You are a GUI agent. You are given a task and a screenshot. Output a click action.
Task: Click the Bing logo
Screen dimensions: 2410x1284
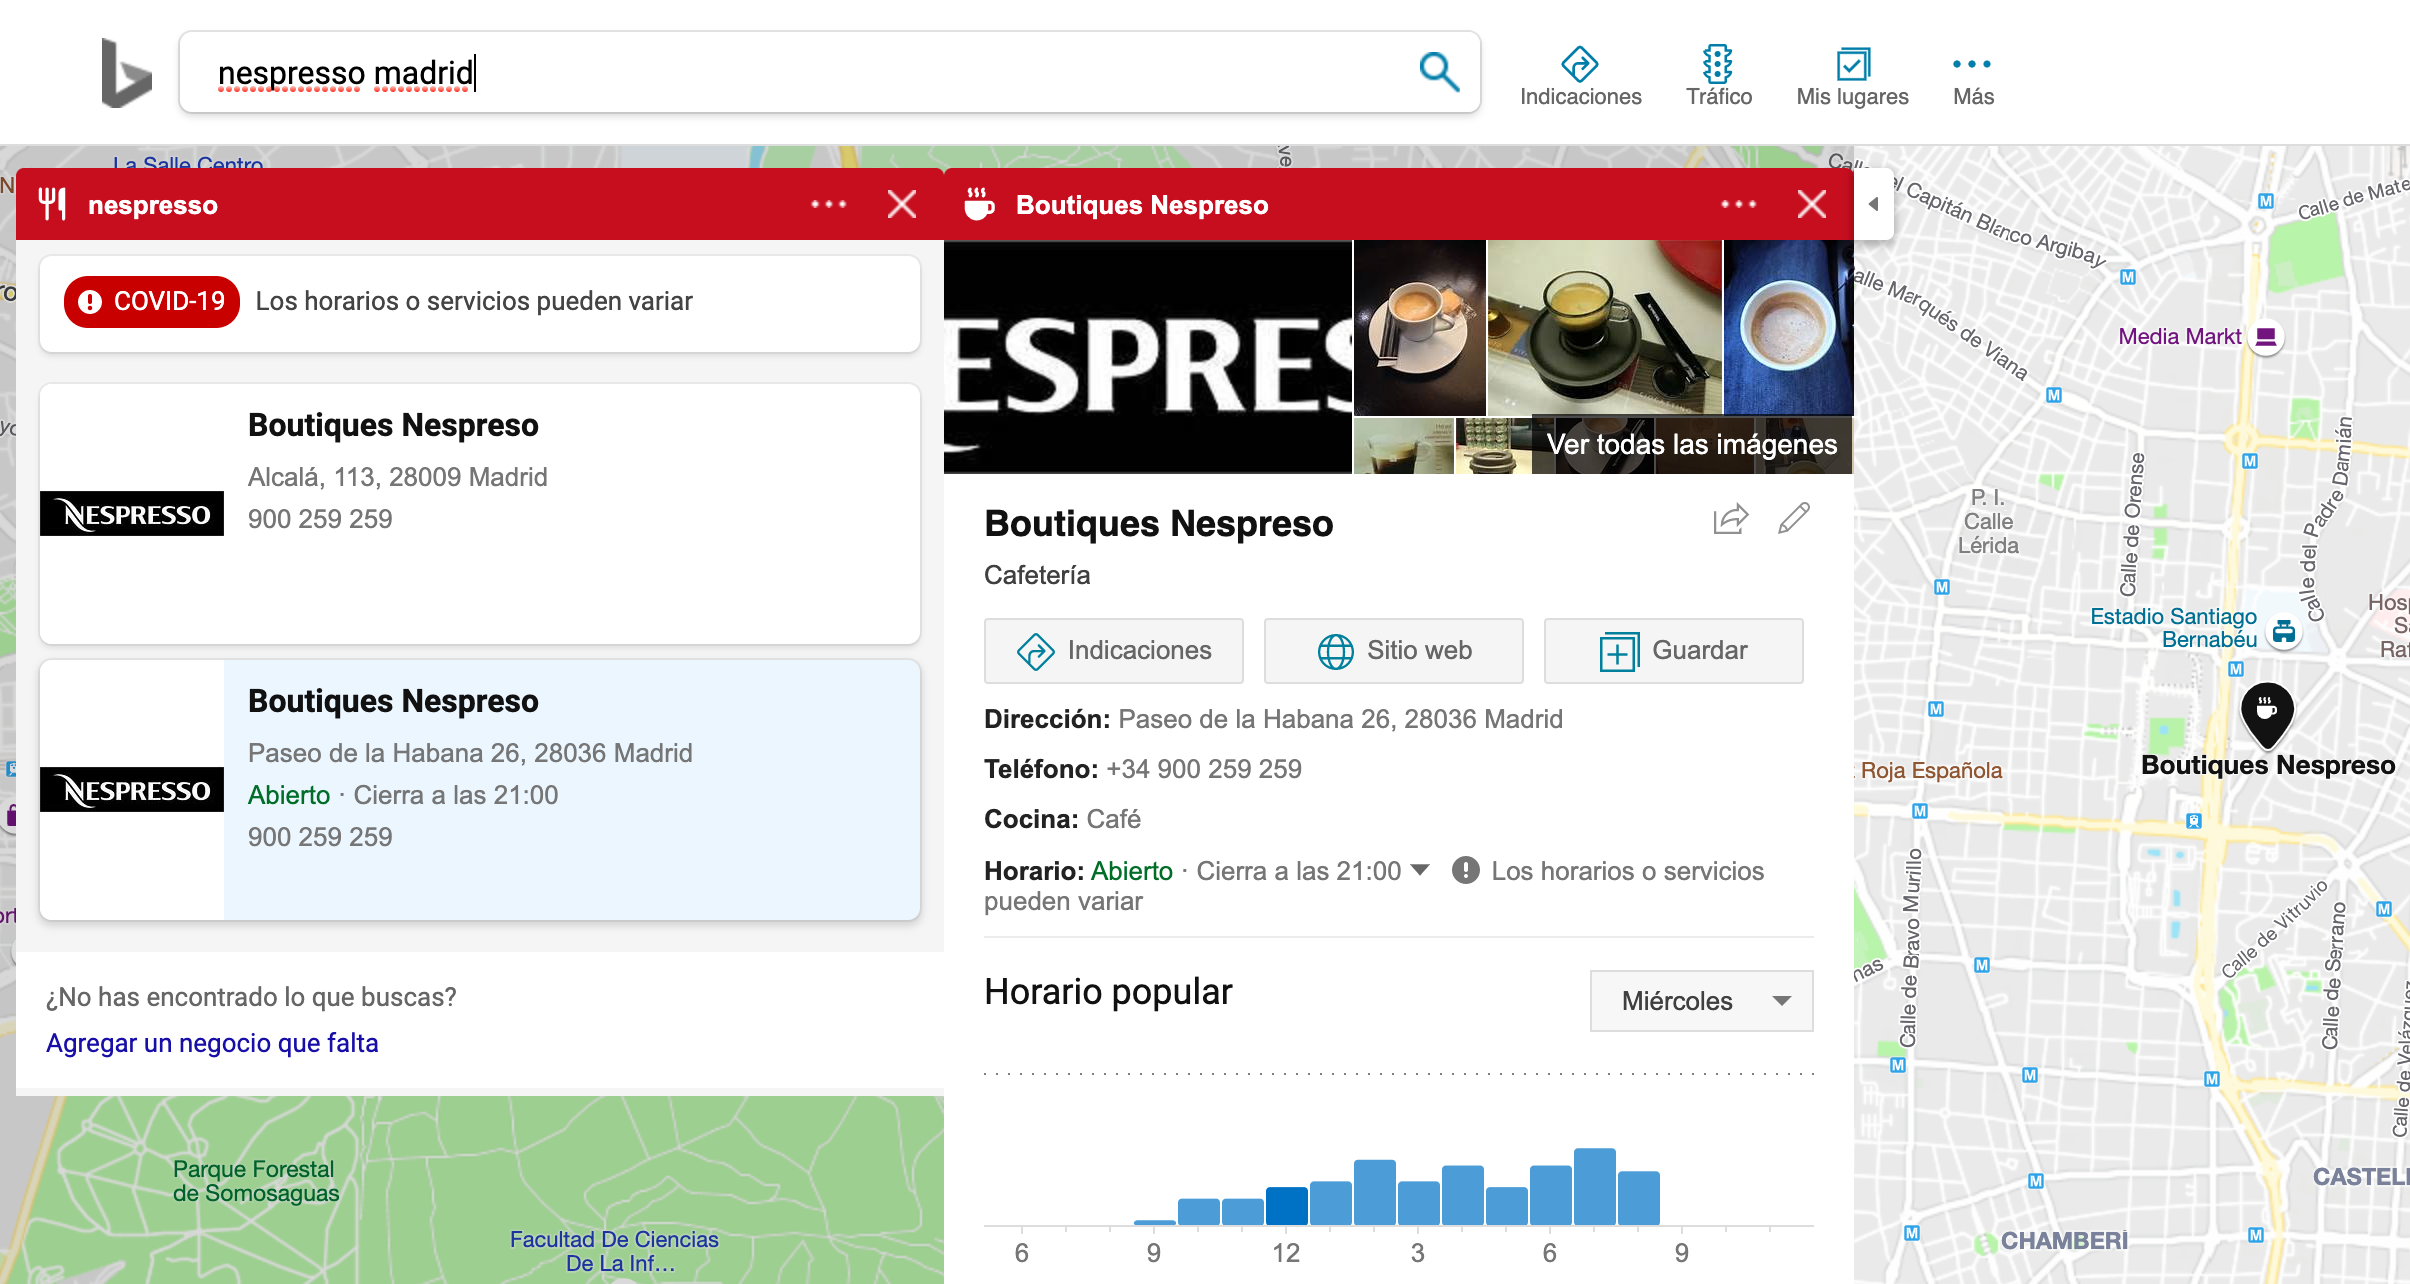pyautogui.click(x=126, y=73)
